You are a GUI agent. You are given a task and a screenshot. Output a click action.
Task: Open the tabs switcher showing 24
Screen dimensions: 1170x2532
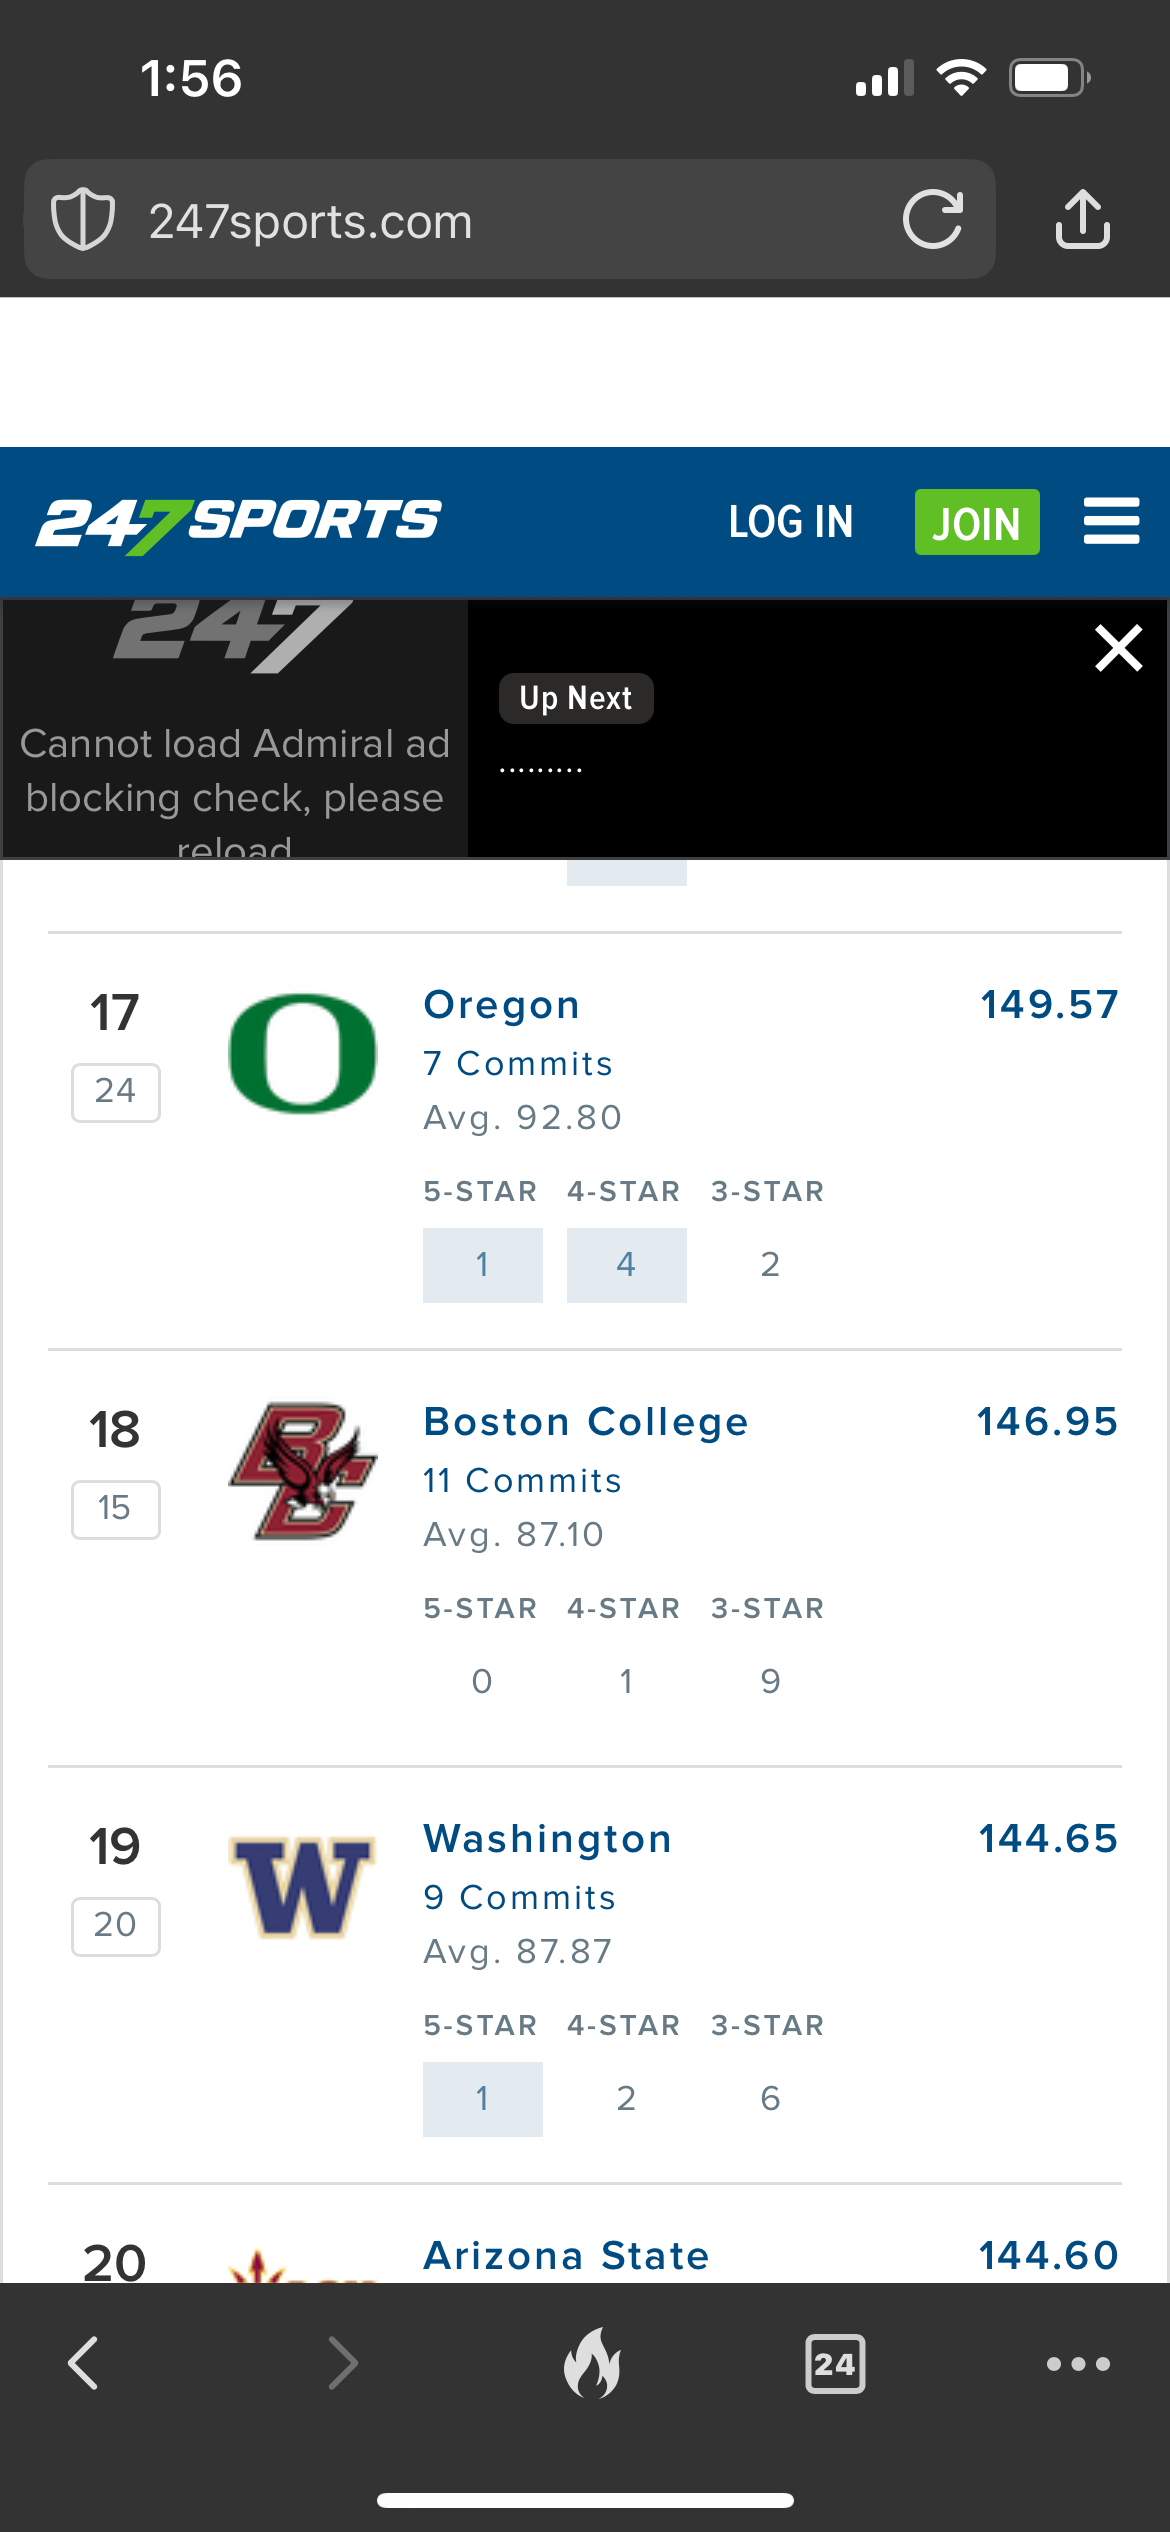point(835,2364)
